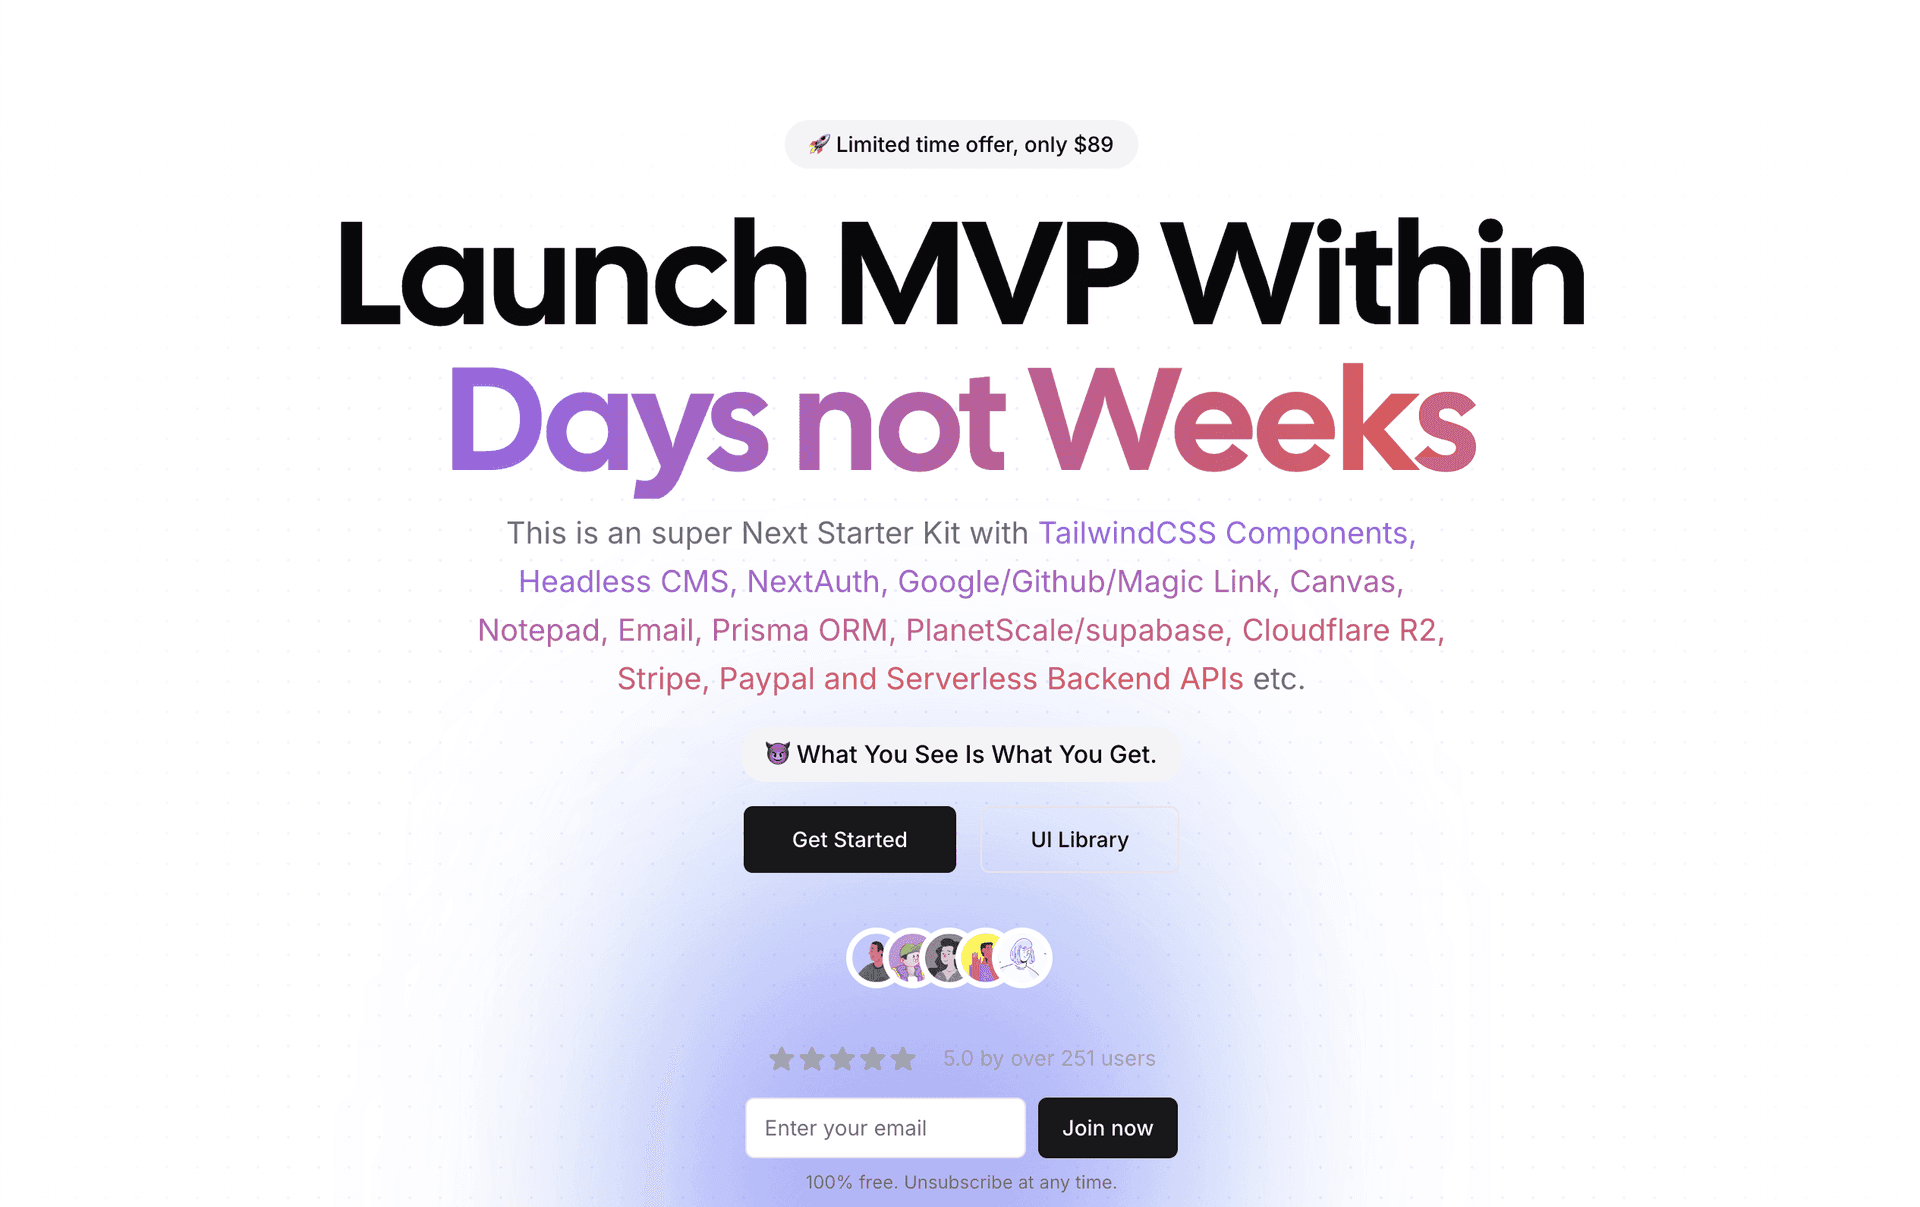Image resolution: width=1920 pixels, height=1207 pixels.
Task: Click the fifth user avatar in social proof row
Action: tap(1025, 955)
